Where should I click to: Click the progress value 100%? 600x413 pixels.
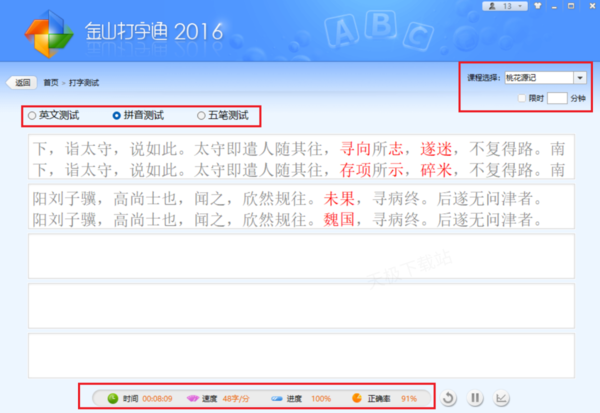(x=321, y=399)
